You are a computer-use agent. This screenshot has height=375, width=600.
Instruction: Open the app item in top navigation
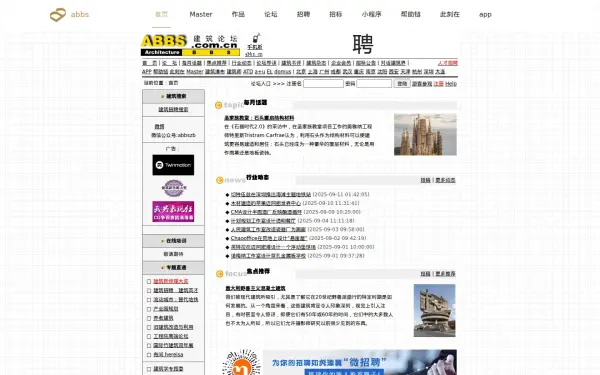click(485, 14)
